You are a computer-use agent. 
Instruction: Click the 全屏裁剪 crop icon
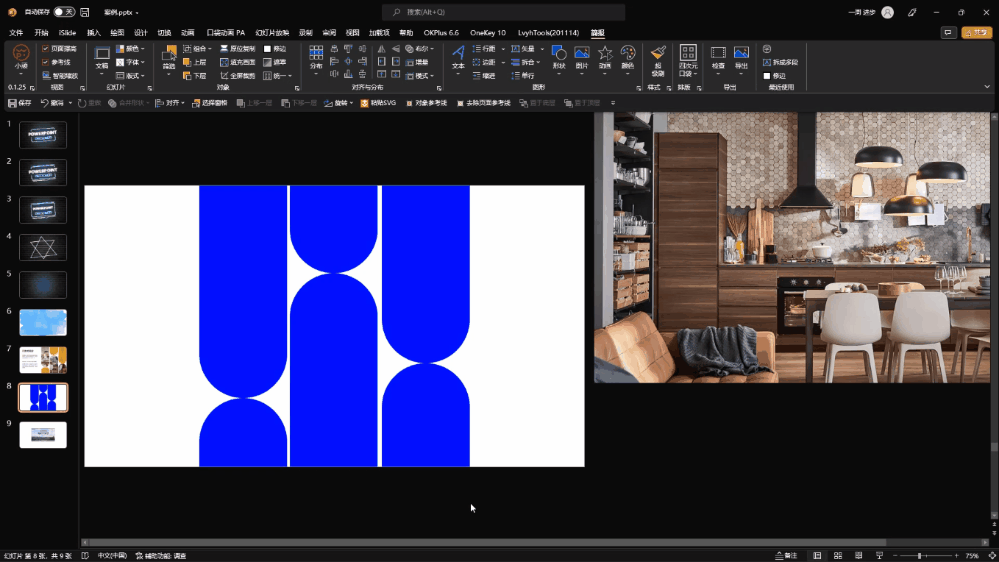[224, 76]
